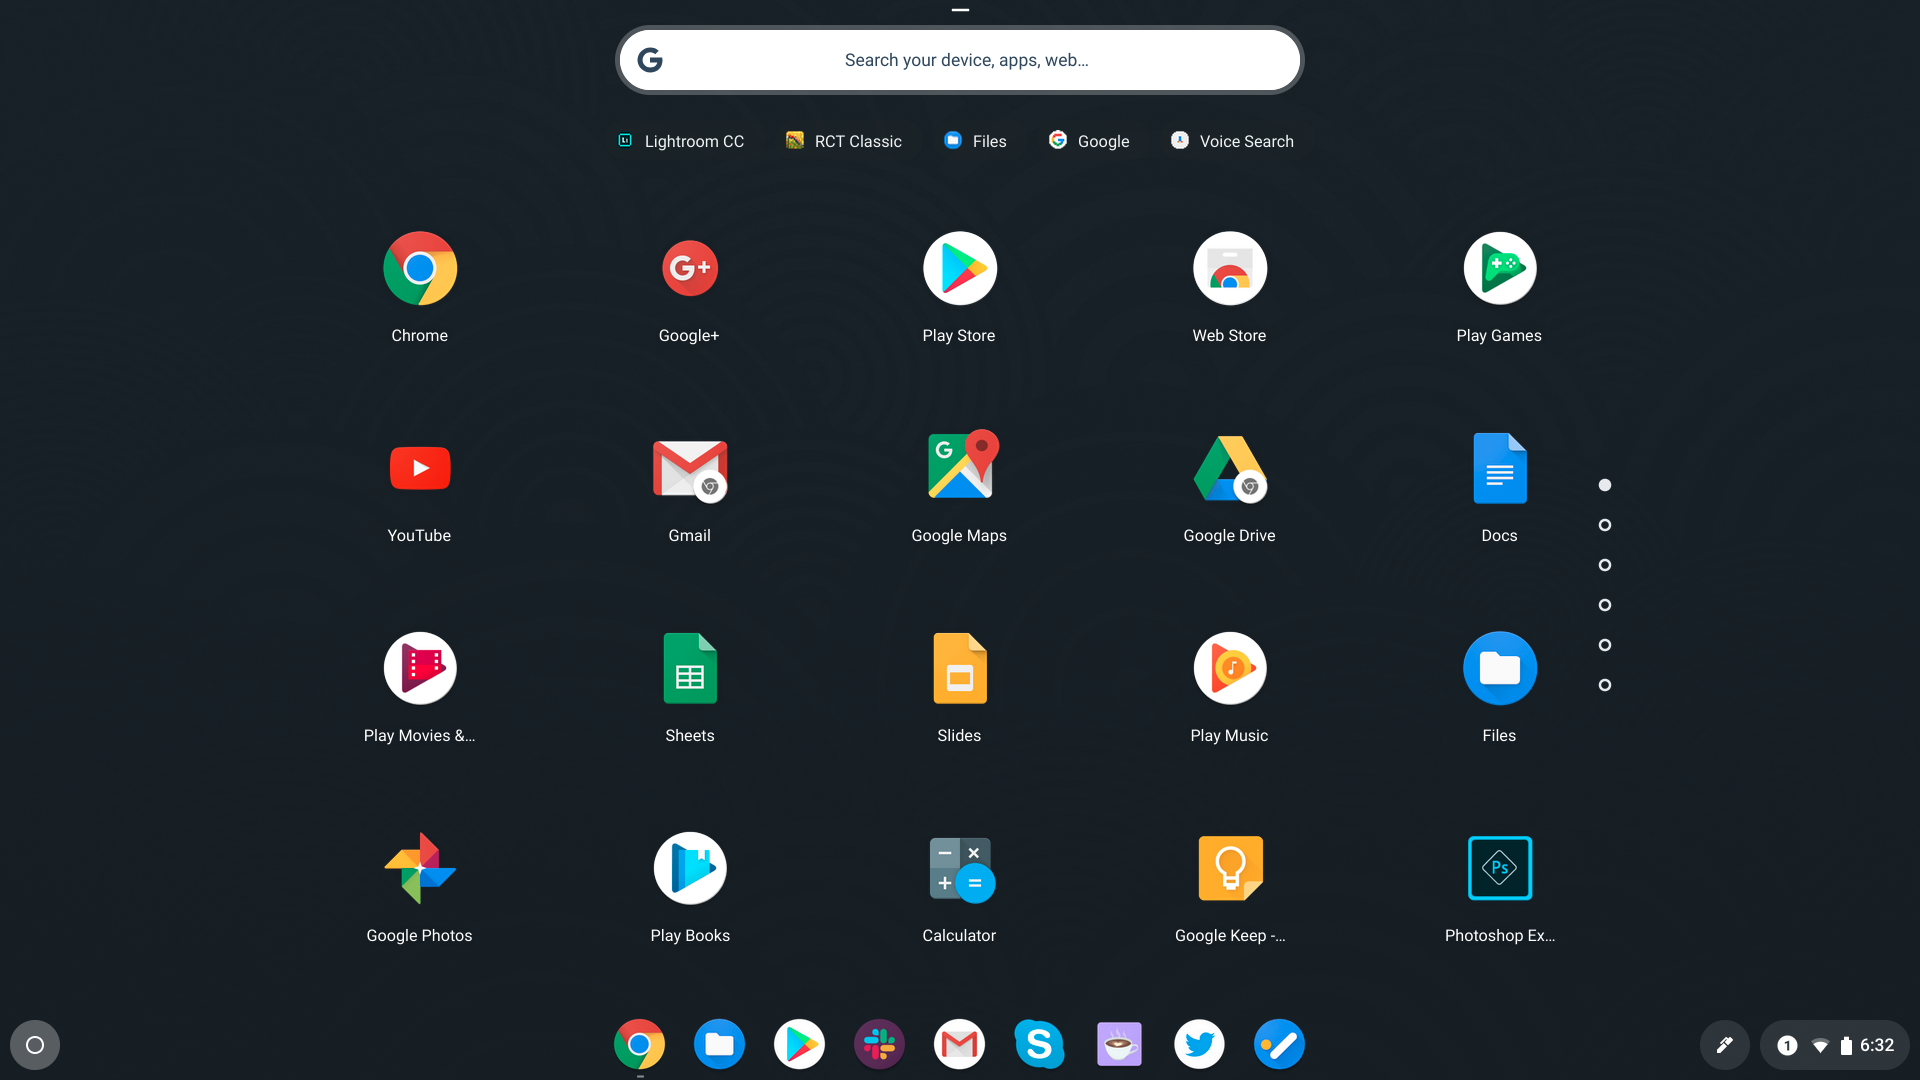Launch Sheets

coord(689,668)
